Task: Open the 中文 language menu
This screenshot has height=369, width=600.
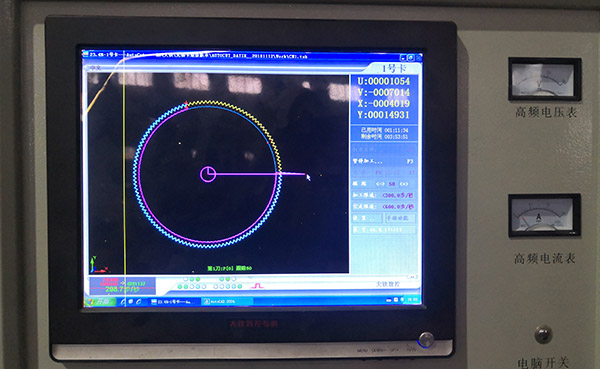Action: click(x=95, y=68)
